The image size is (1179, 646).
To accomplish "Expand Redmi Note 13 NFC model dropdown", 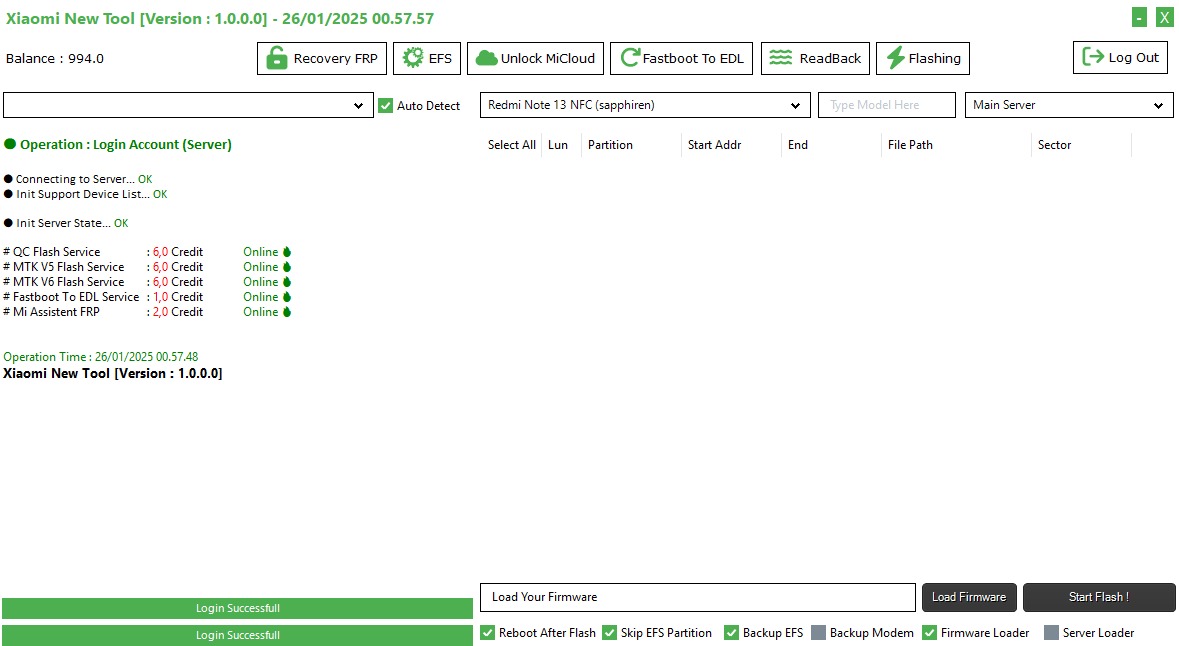I will pos(645,105).
